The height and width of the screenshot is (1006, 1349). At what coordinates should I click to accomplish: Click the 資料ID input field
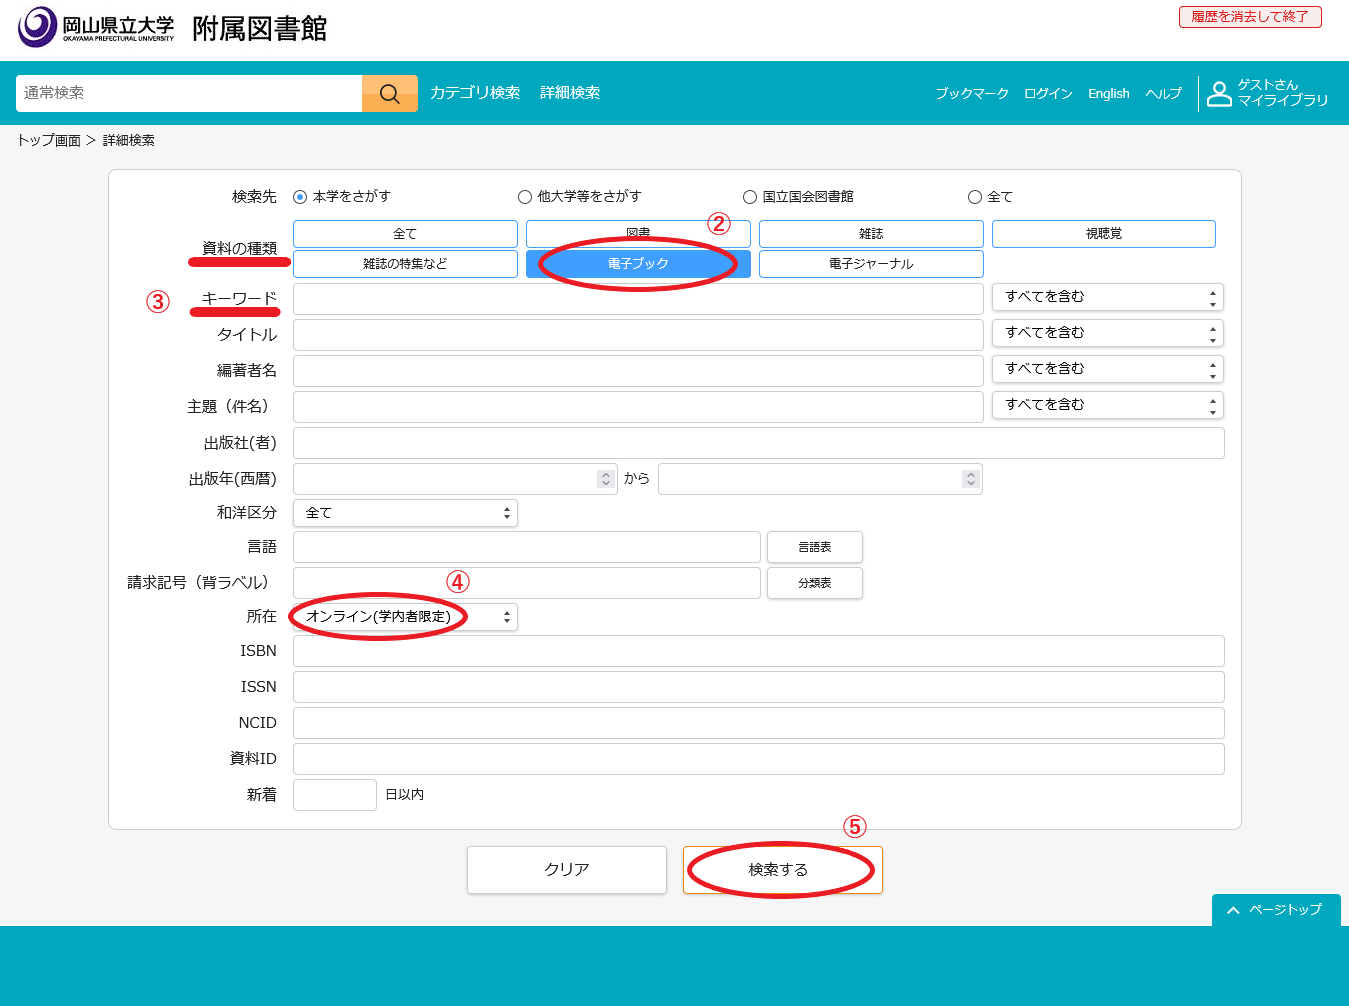click(x=759, y=759)
